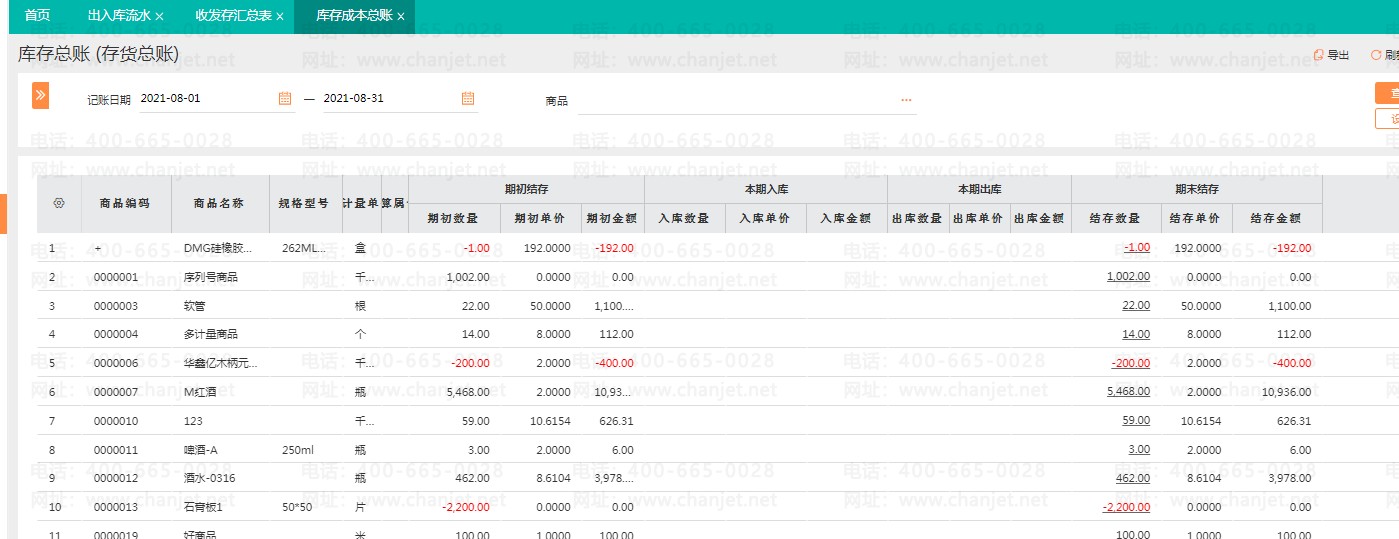Screen dimensions: 1399x539
Task: Click product code 0000006
Action: [x=116, y=363]
